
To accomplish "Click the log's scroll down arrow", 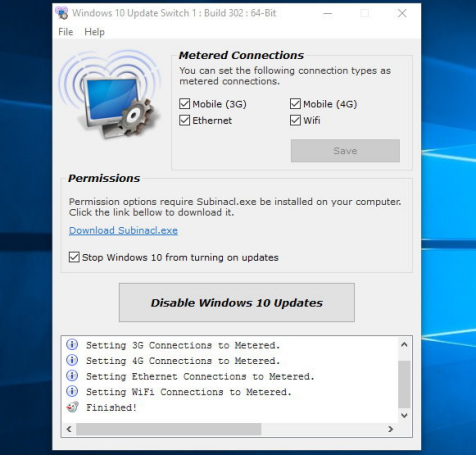I will click(x=404, y=415).
